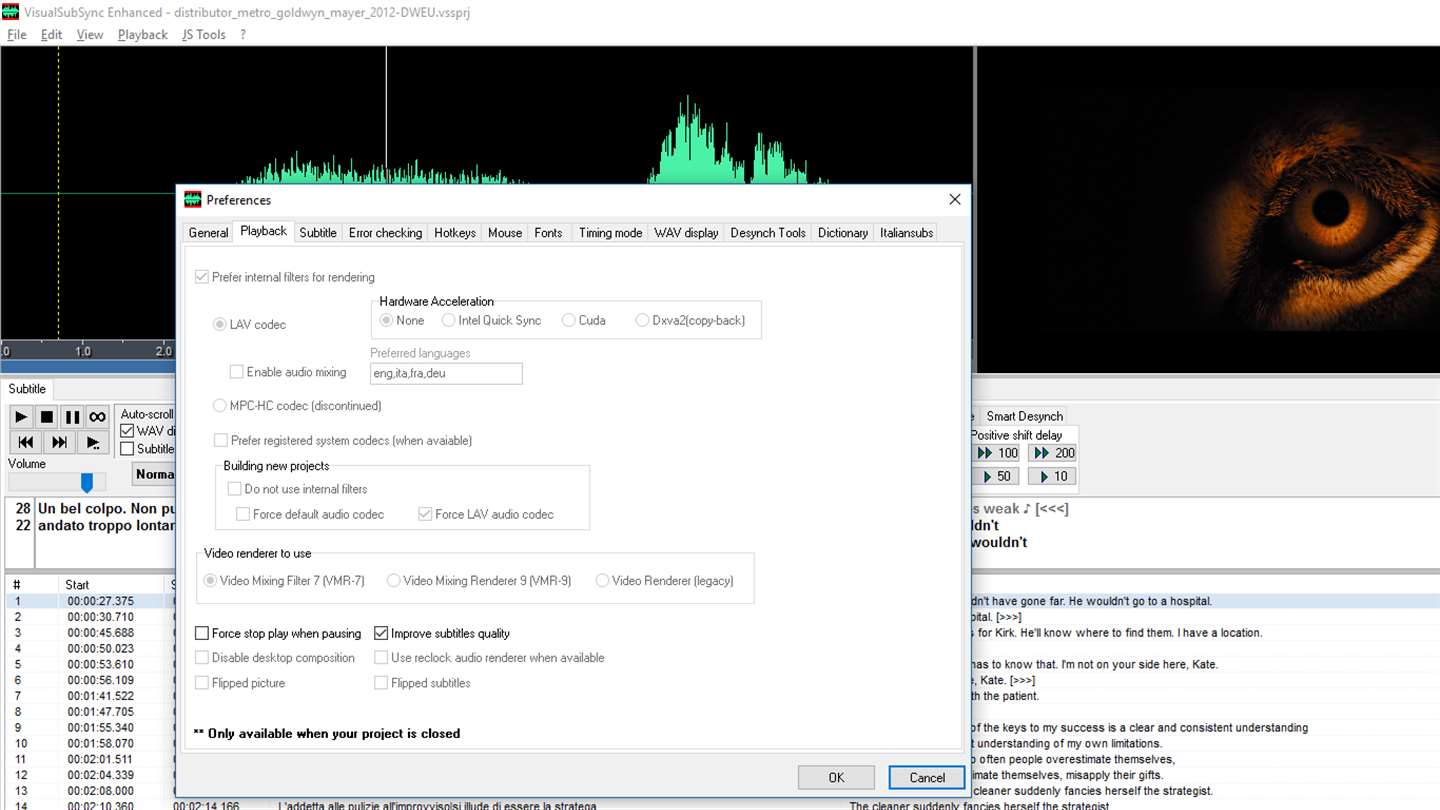This screenshot has height=810, width=1440.
Task: Start playback with the Play button
Action: click(x=21, y=417)
